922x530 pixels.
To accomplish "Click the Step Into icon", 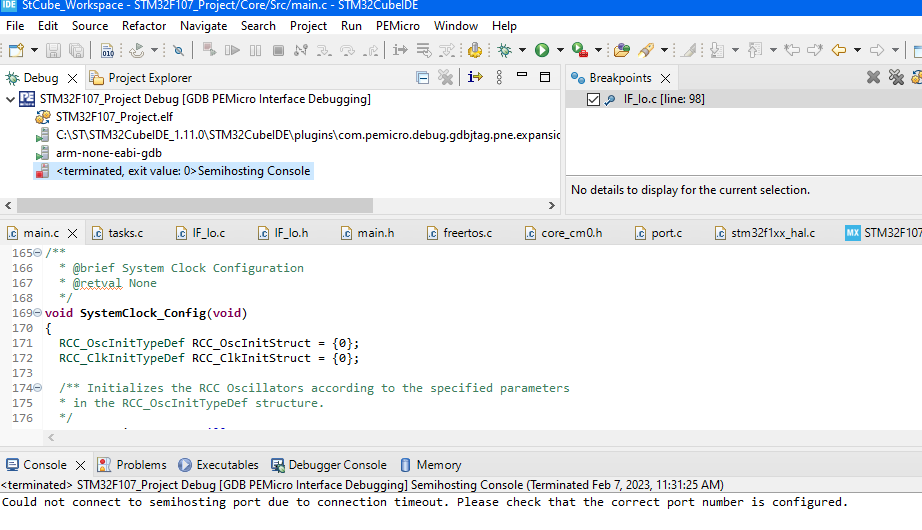I will click(x=324, y=51).
